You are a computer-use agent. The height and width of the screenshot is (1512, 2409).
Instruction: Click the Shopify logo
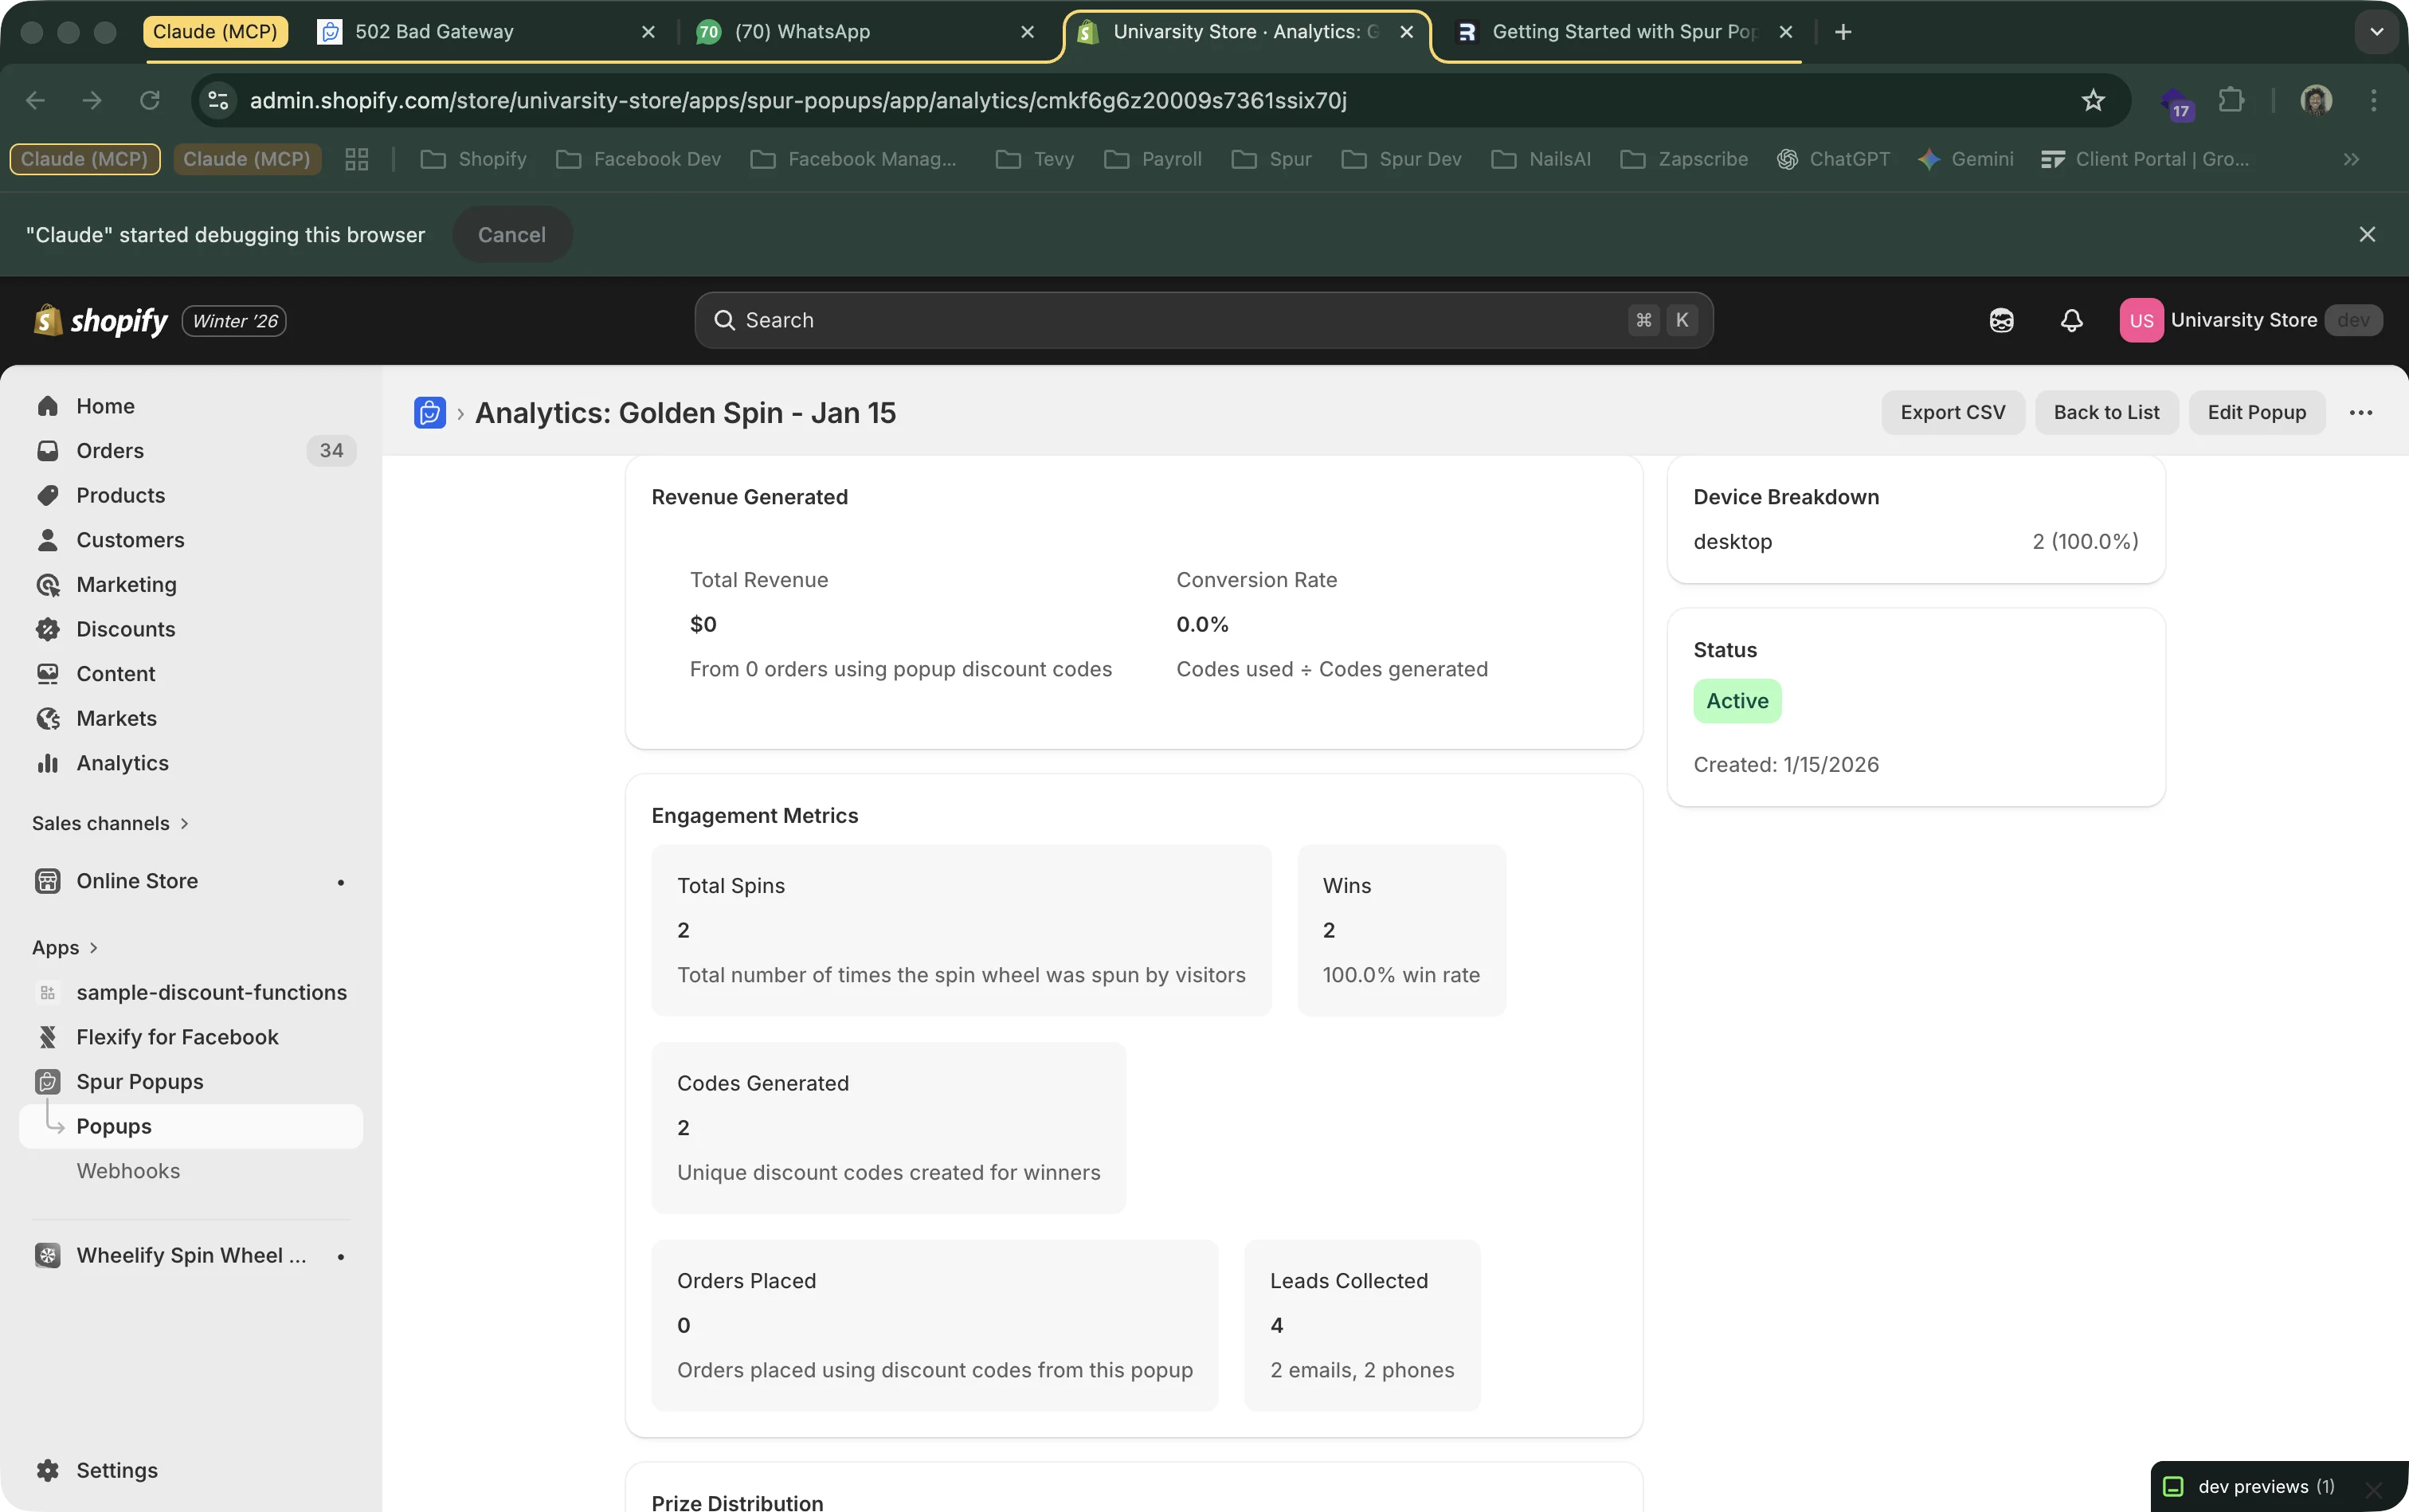pos(100,320)
